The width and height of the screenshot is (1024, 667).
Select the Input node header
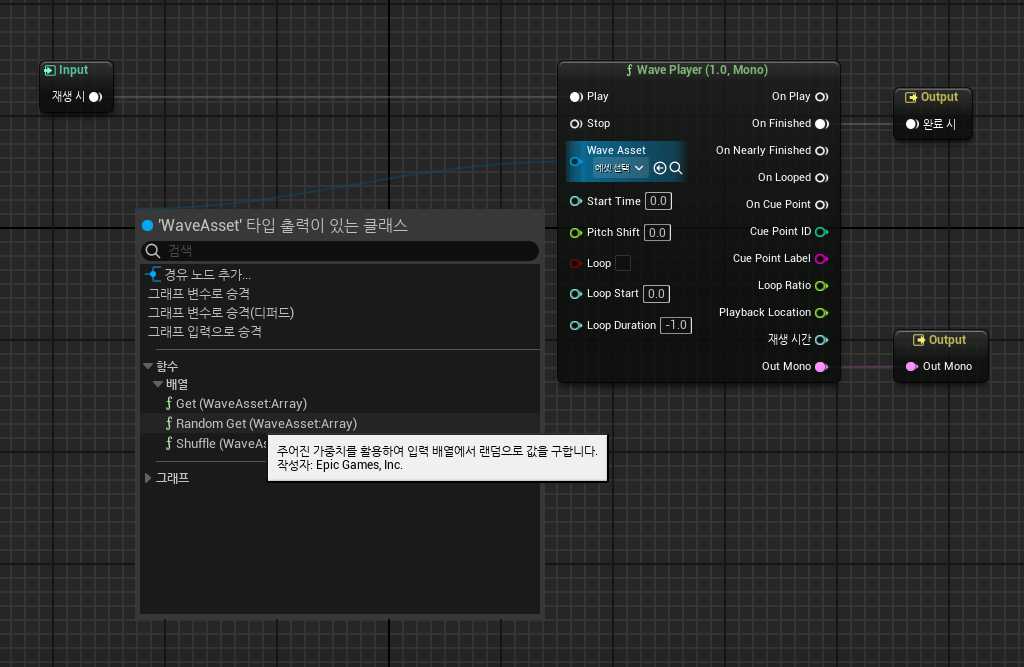[x=66, y=70]
